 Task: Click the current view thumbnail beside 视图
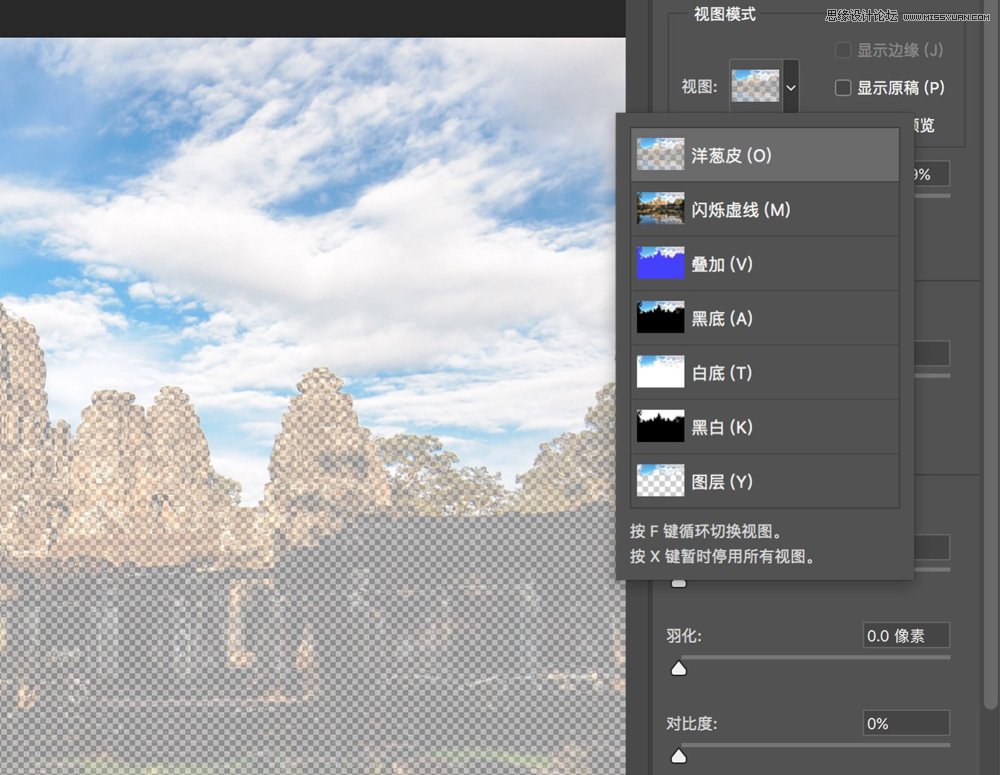pyautogui.click(x=758, y=86)
